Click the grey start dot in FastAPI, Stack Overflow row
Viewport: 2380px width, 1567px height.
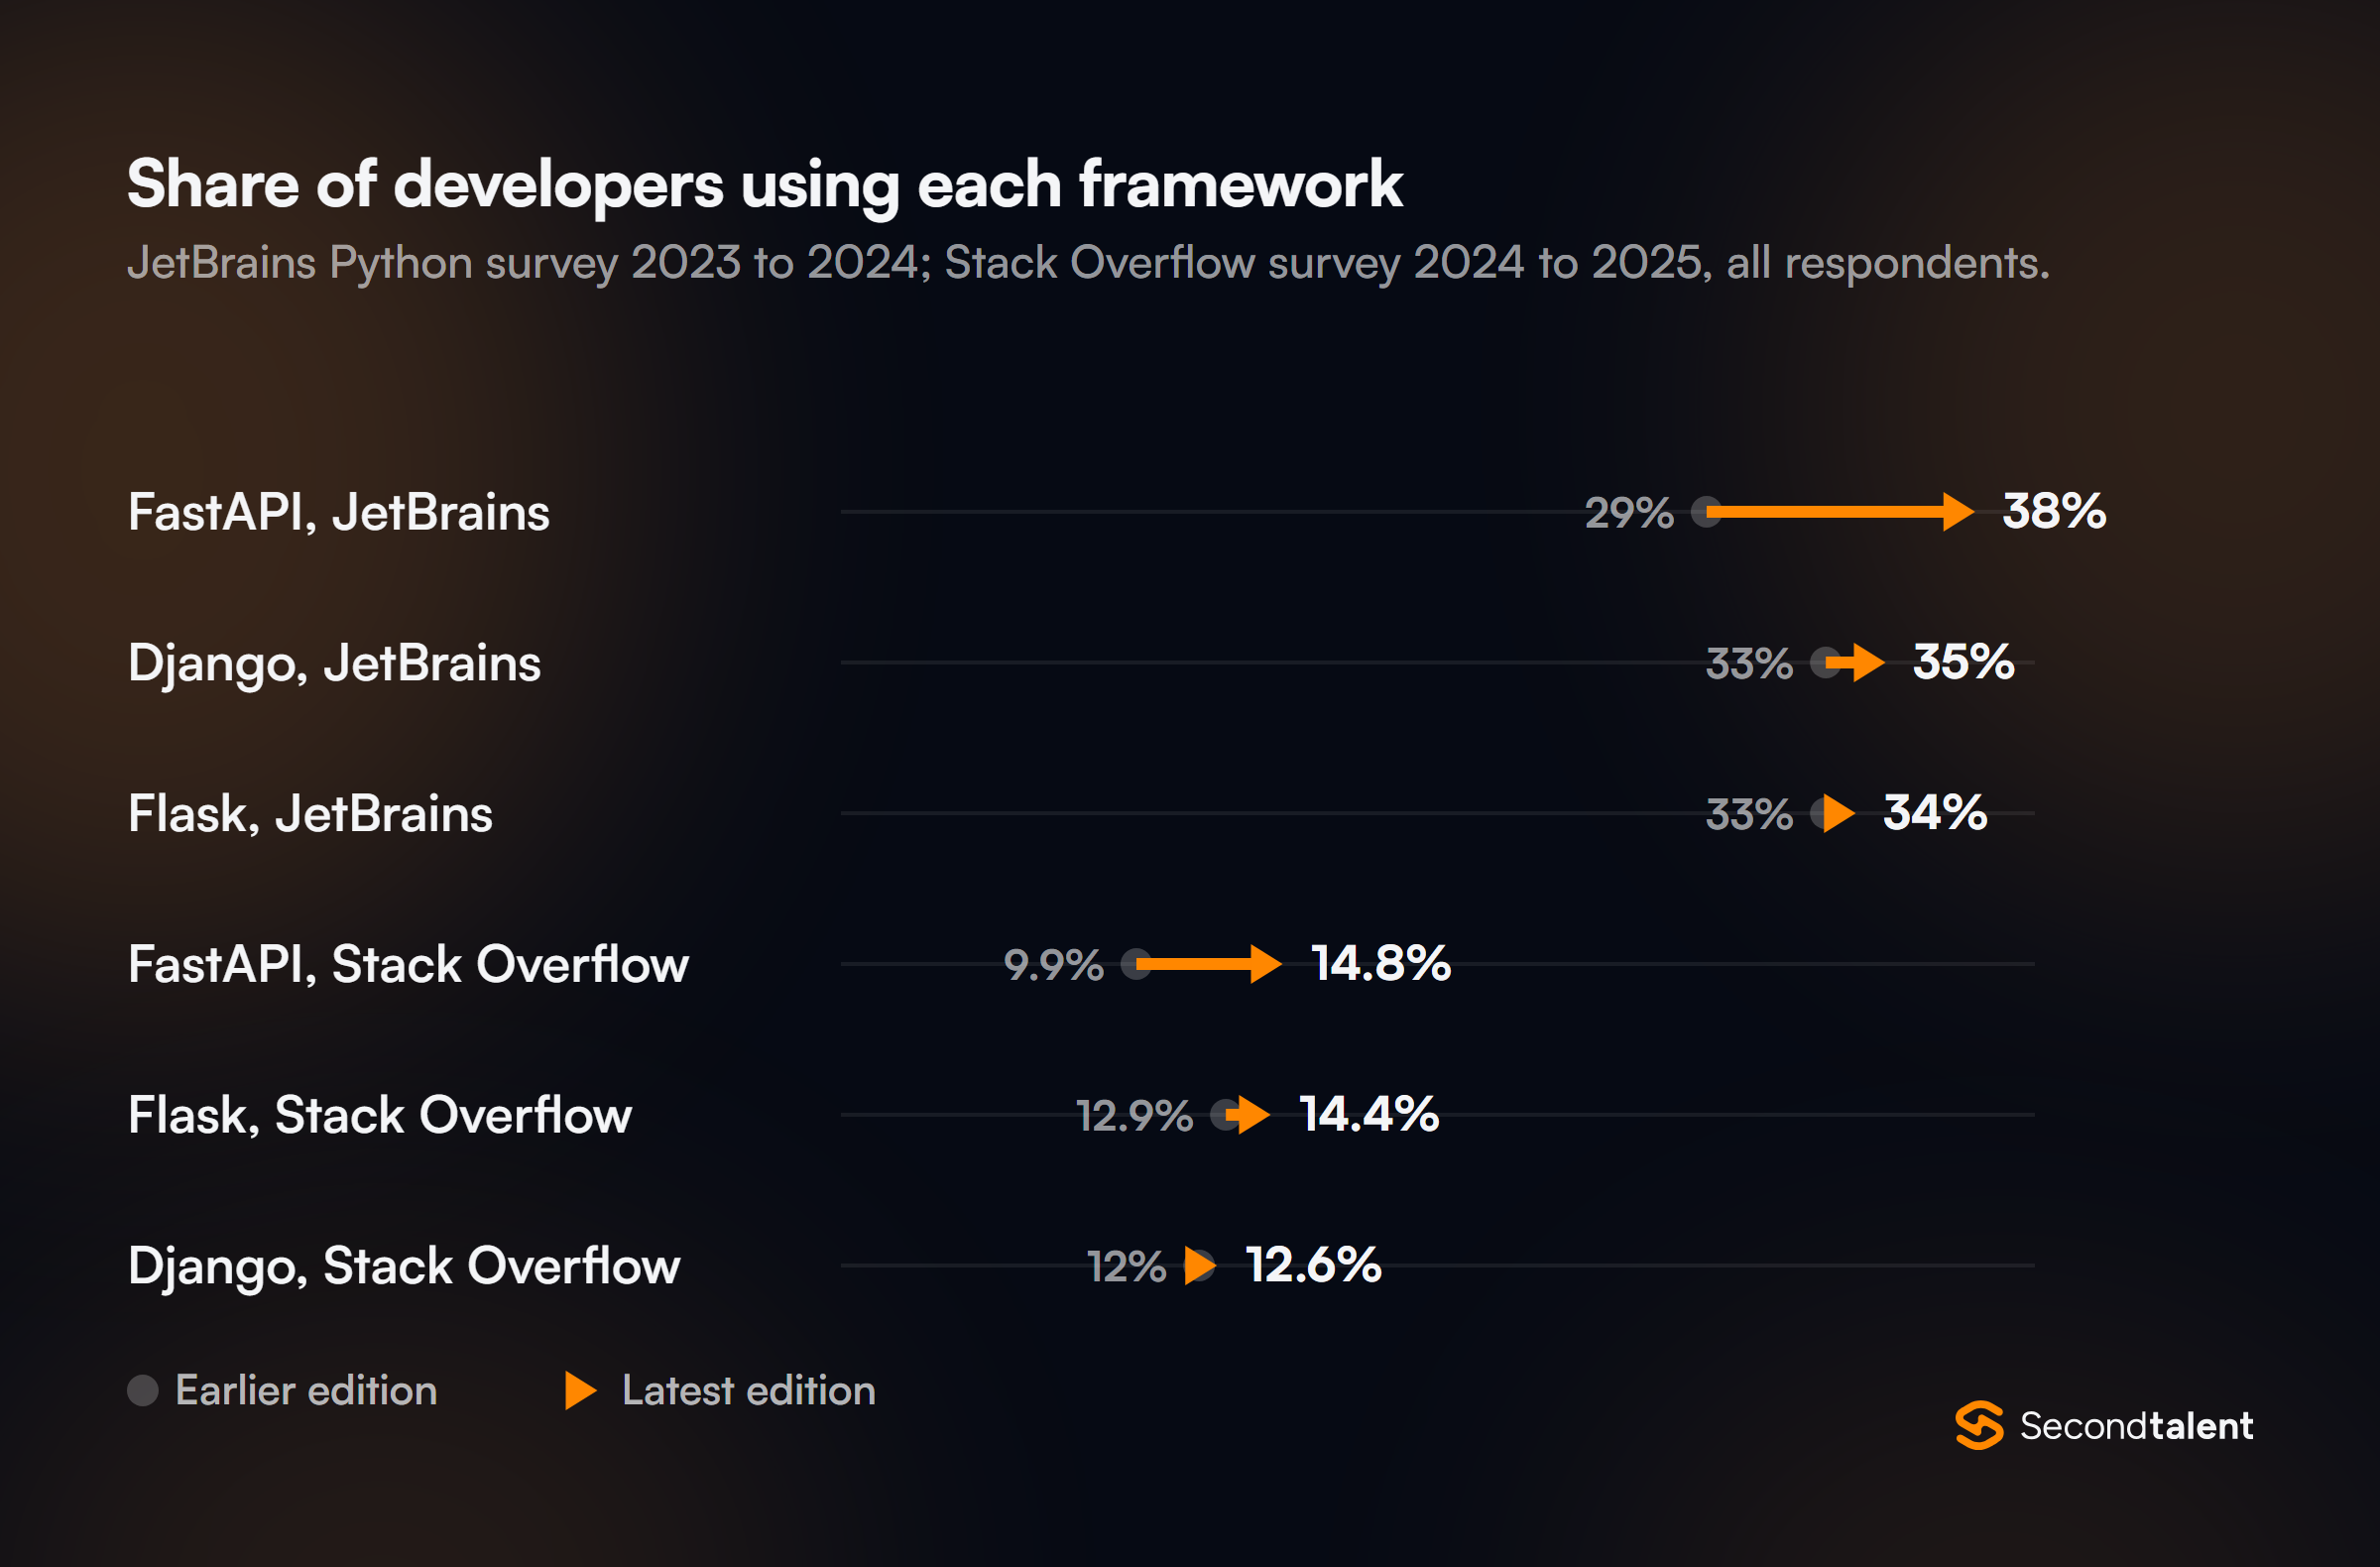1136,964
